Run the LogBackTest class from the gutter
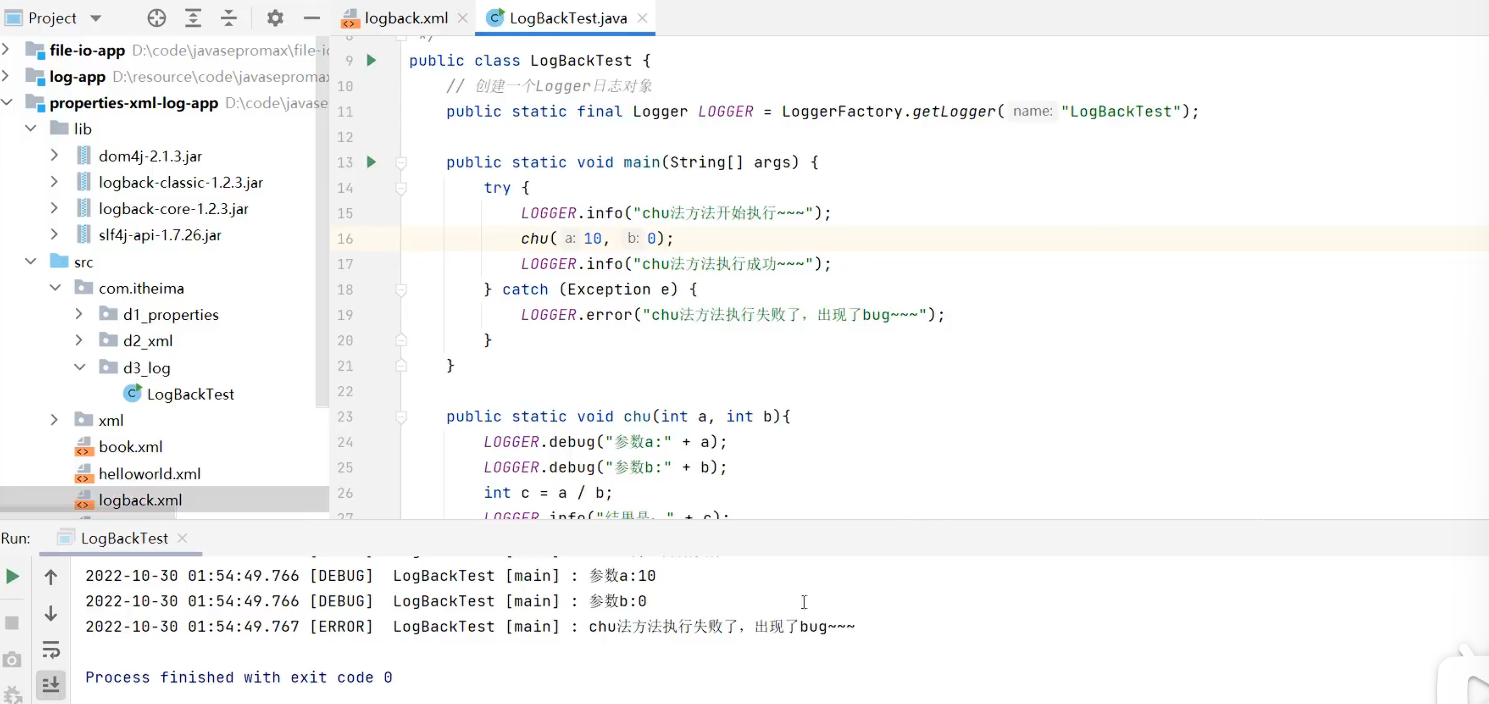This screenshot has width=1489, height=704. 371,60
